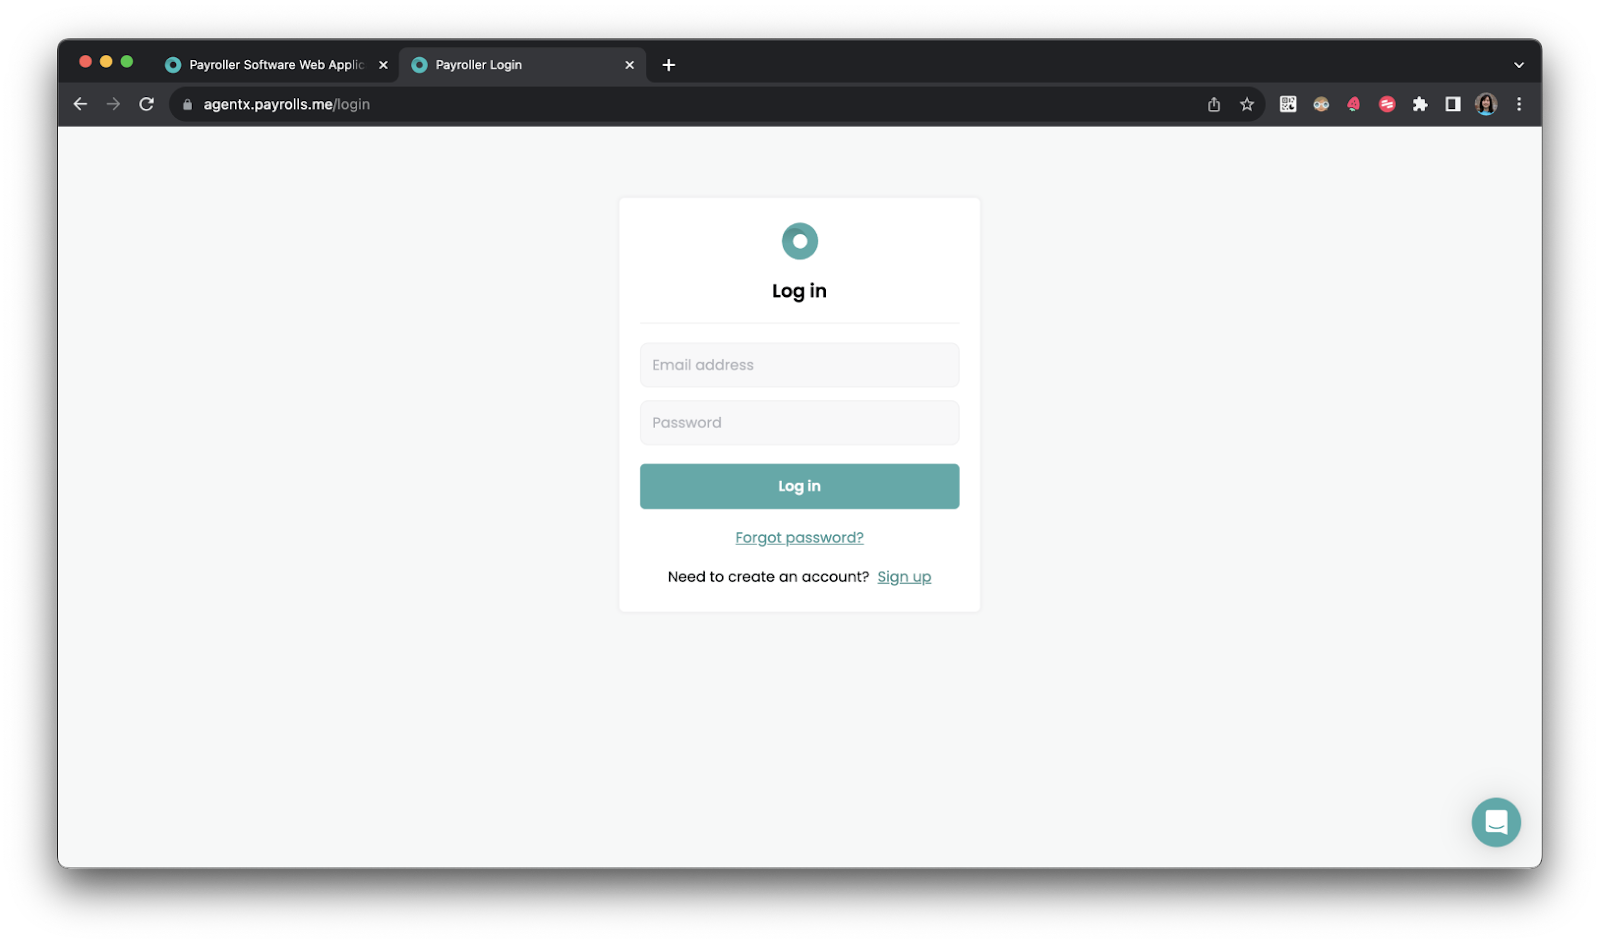Open the Chrome profile avatar
1600x944 pixels.
(x=1486, y=104)
